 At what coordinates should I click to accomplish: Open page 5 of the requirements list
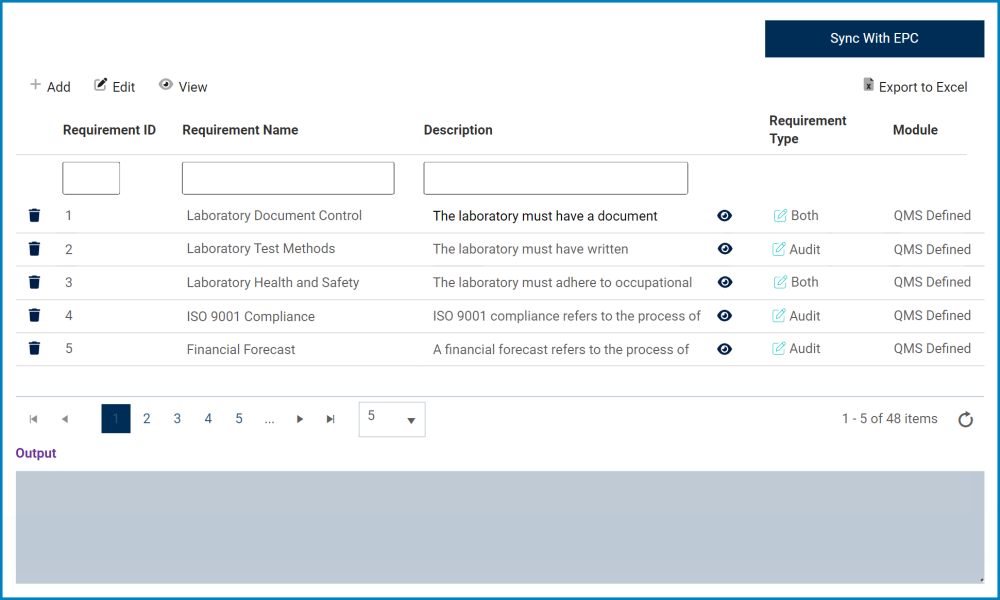point(239,419)
